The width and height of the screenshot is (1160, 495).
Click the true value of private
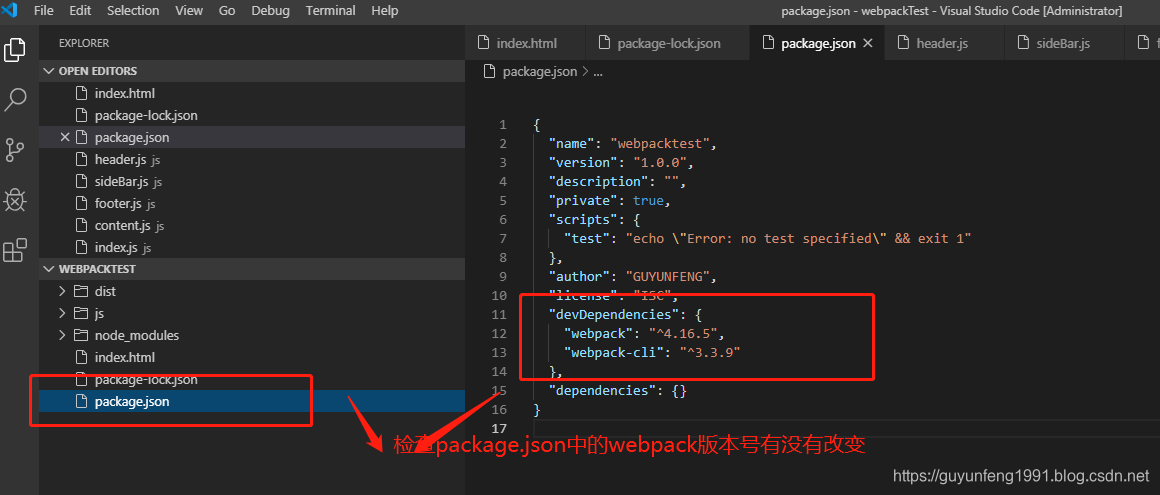648,201
